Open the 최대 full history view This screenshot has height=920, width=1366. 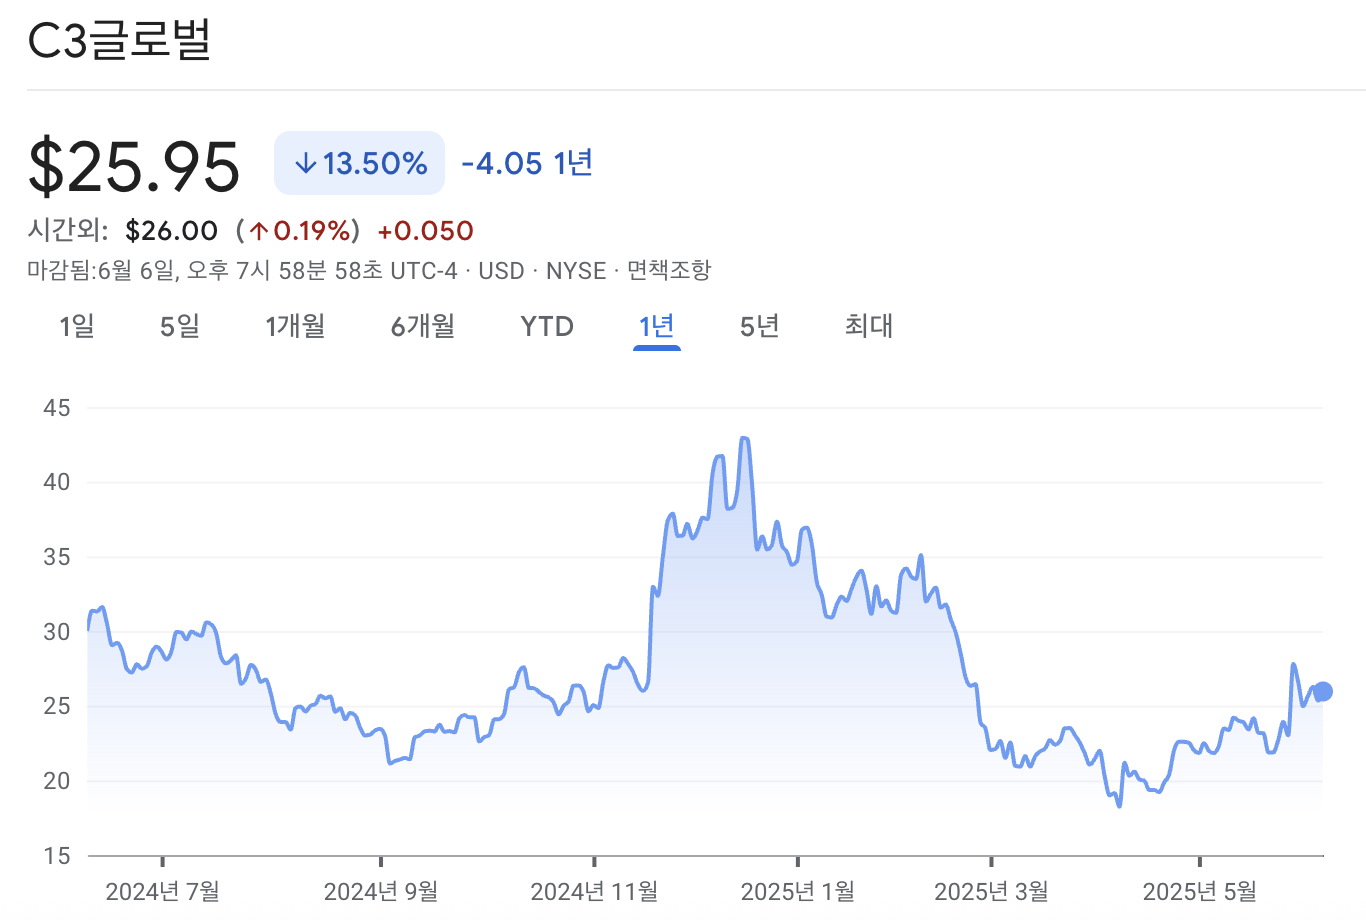point(866,326)
